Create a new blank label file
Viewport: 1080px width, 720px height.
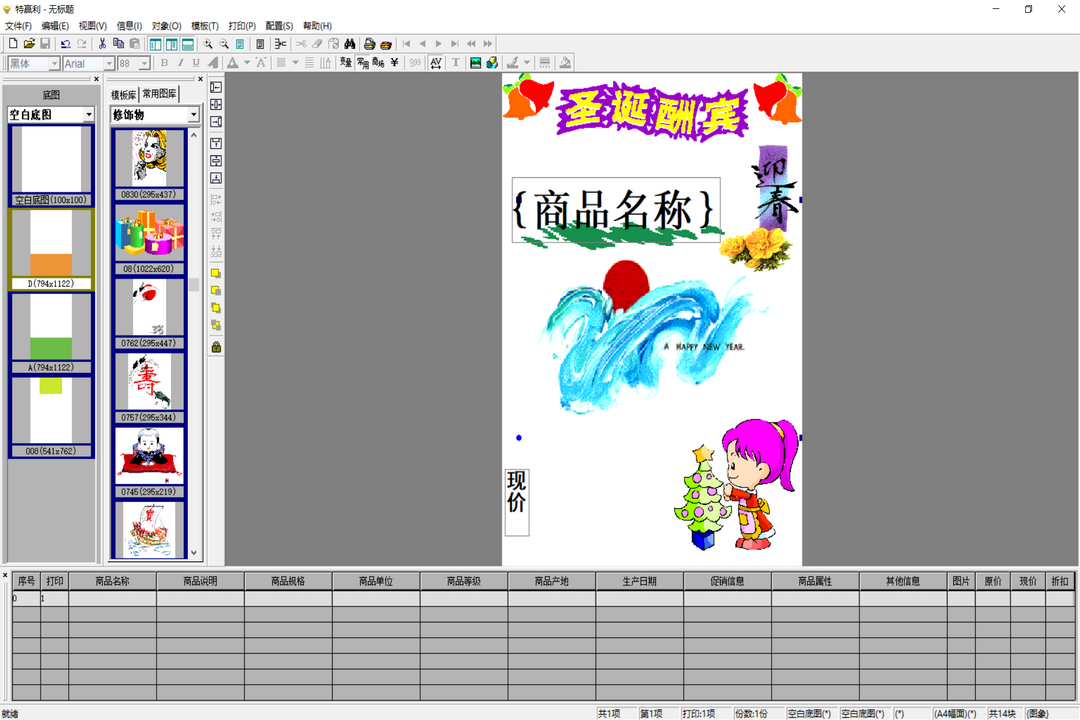click(x=13, y=44)
